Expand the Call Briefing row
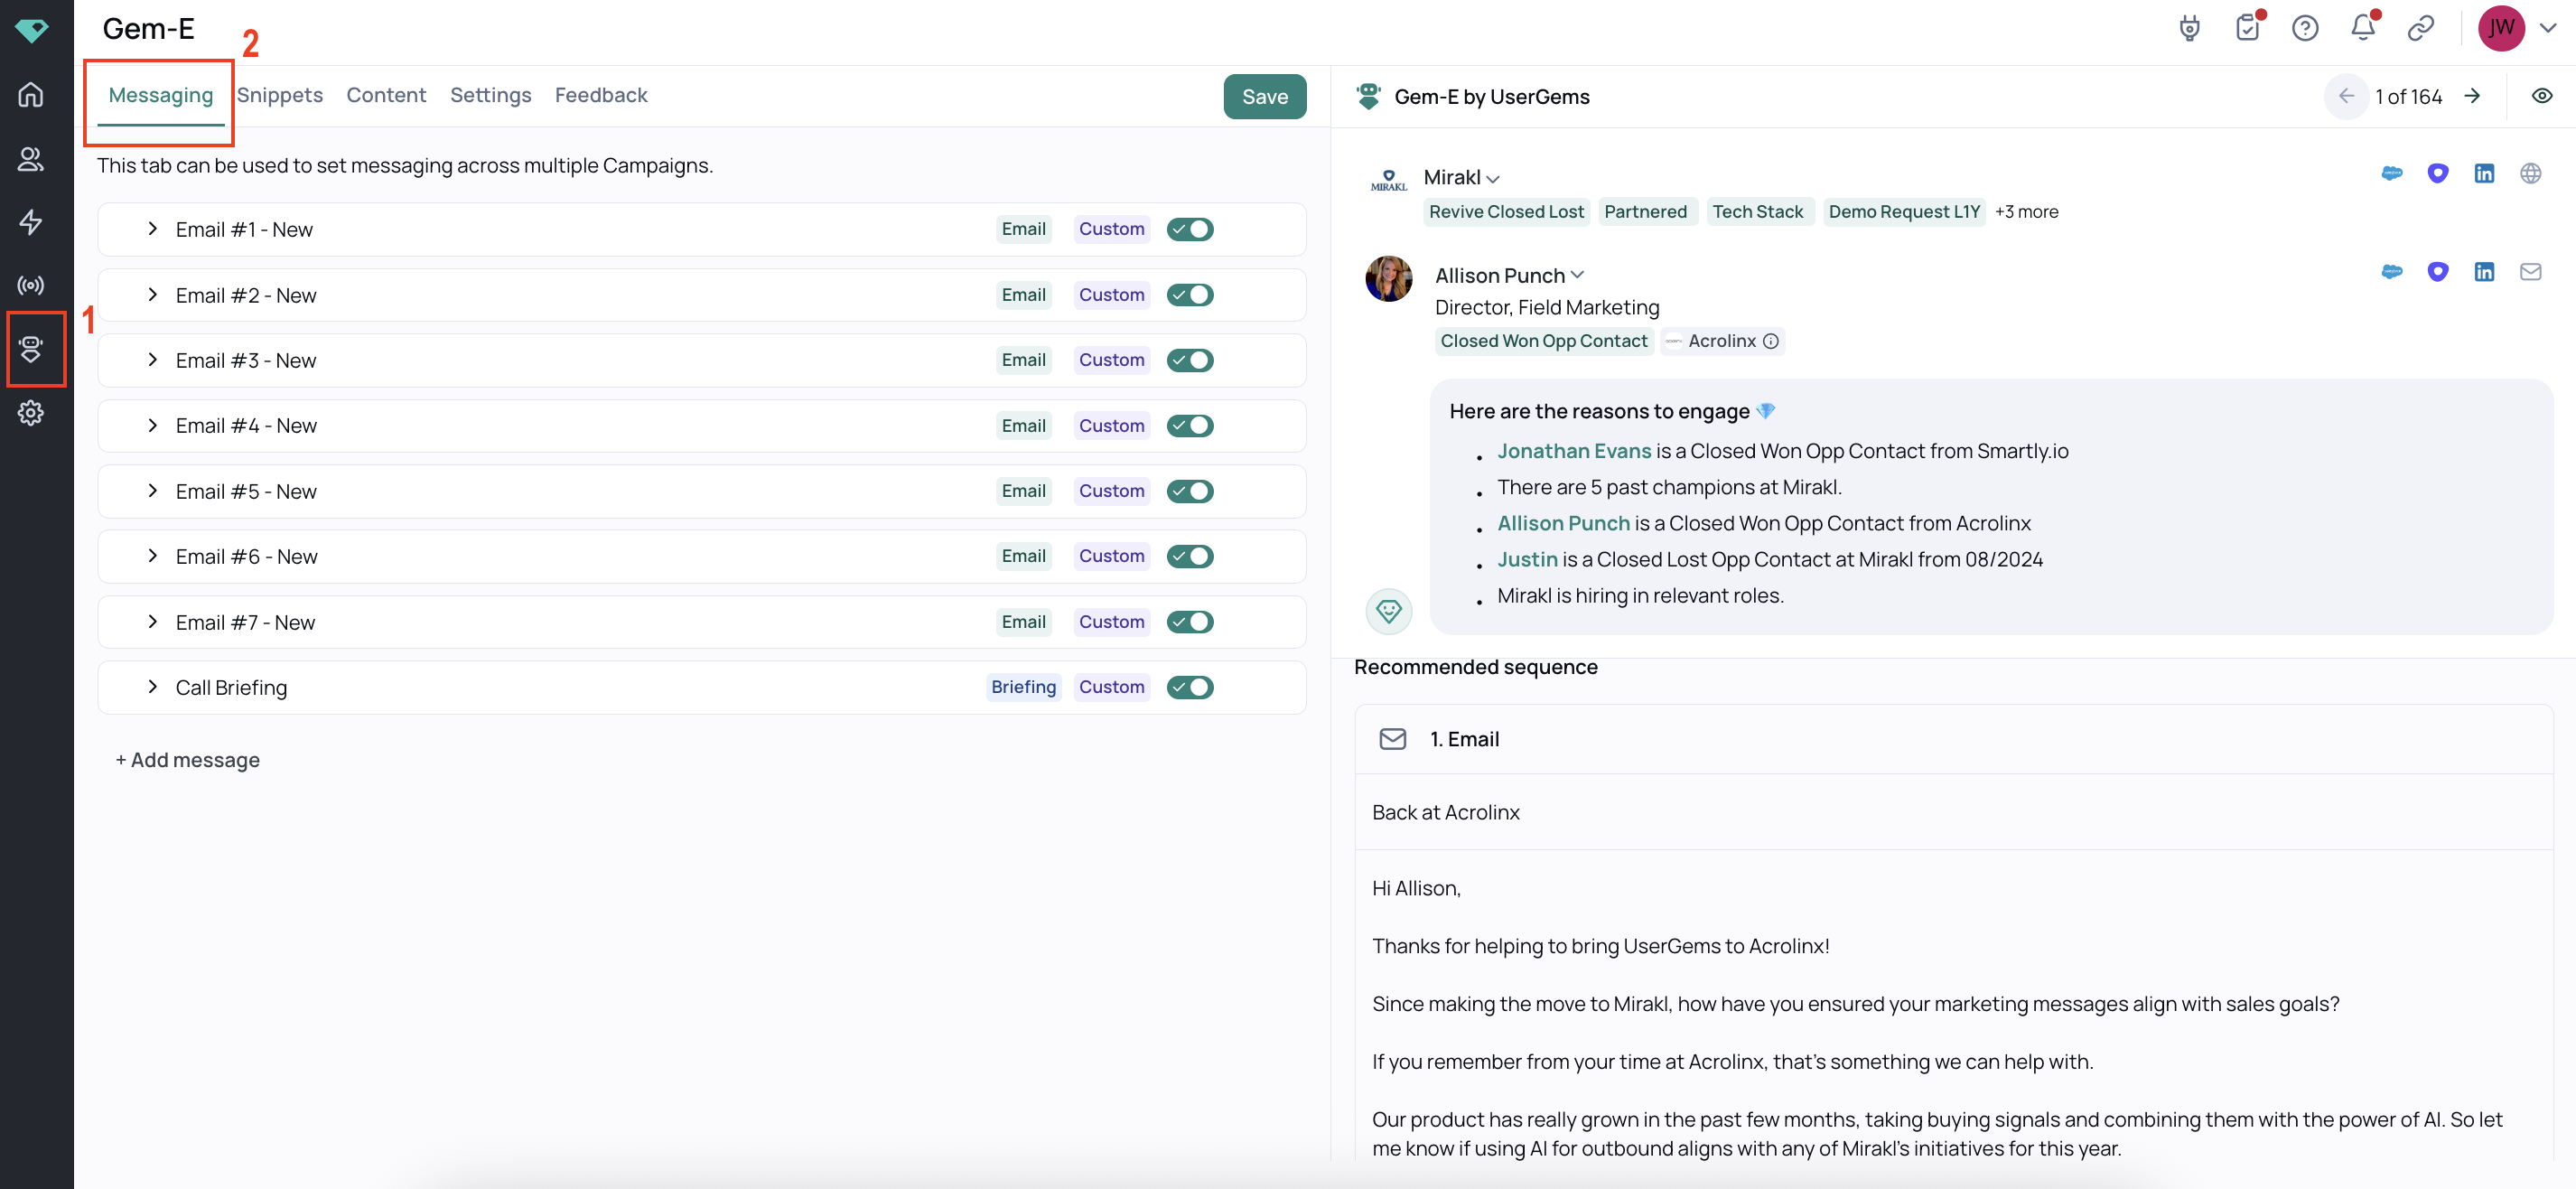This screenshot has width=2576, height=1189. pos(152,687)
